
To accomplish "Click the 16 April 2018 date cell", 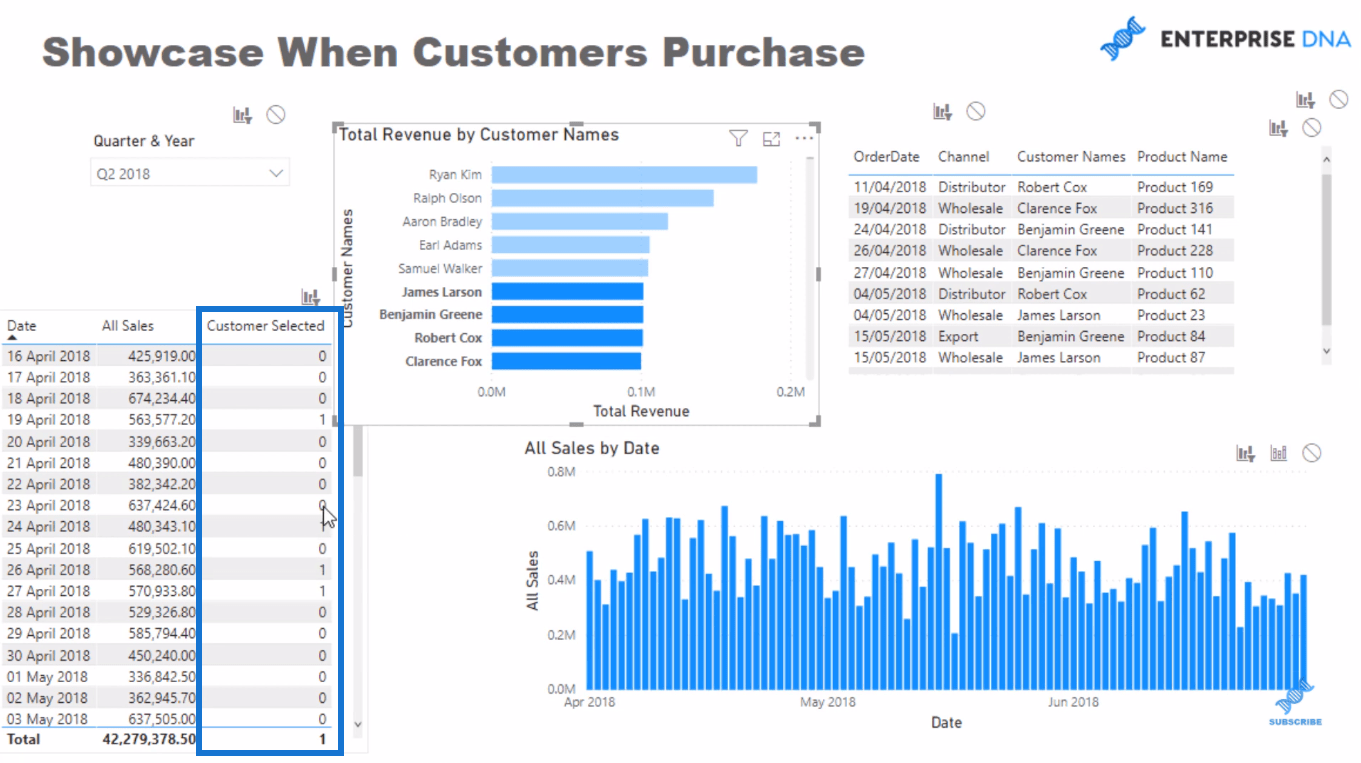I will 49,356.
